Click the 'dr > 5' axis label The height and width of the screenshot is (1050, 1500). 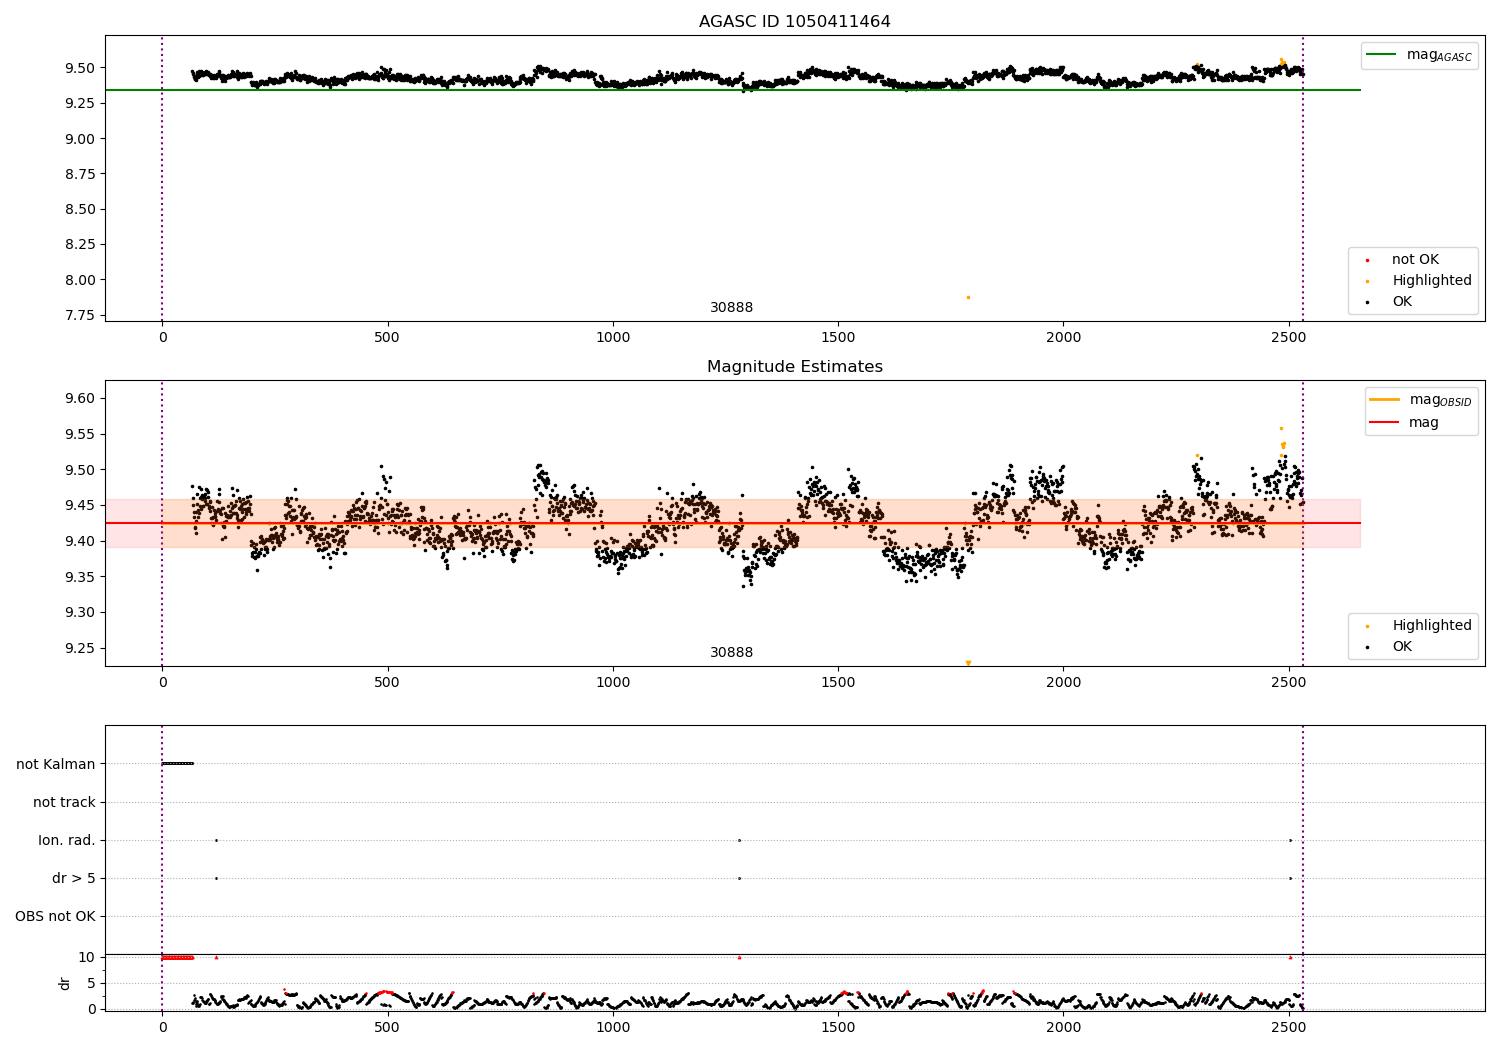click(x=74, y=878)
